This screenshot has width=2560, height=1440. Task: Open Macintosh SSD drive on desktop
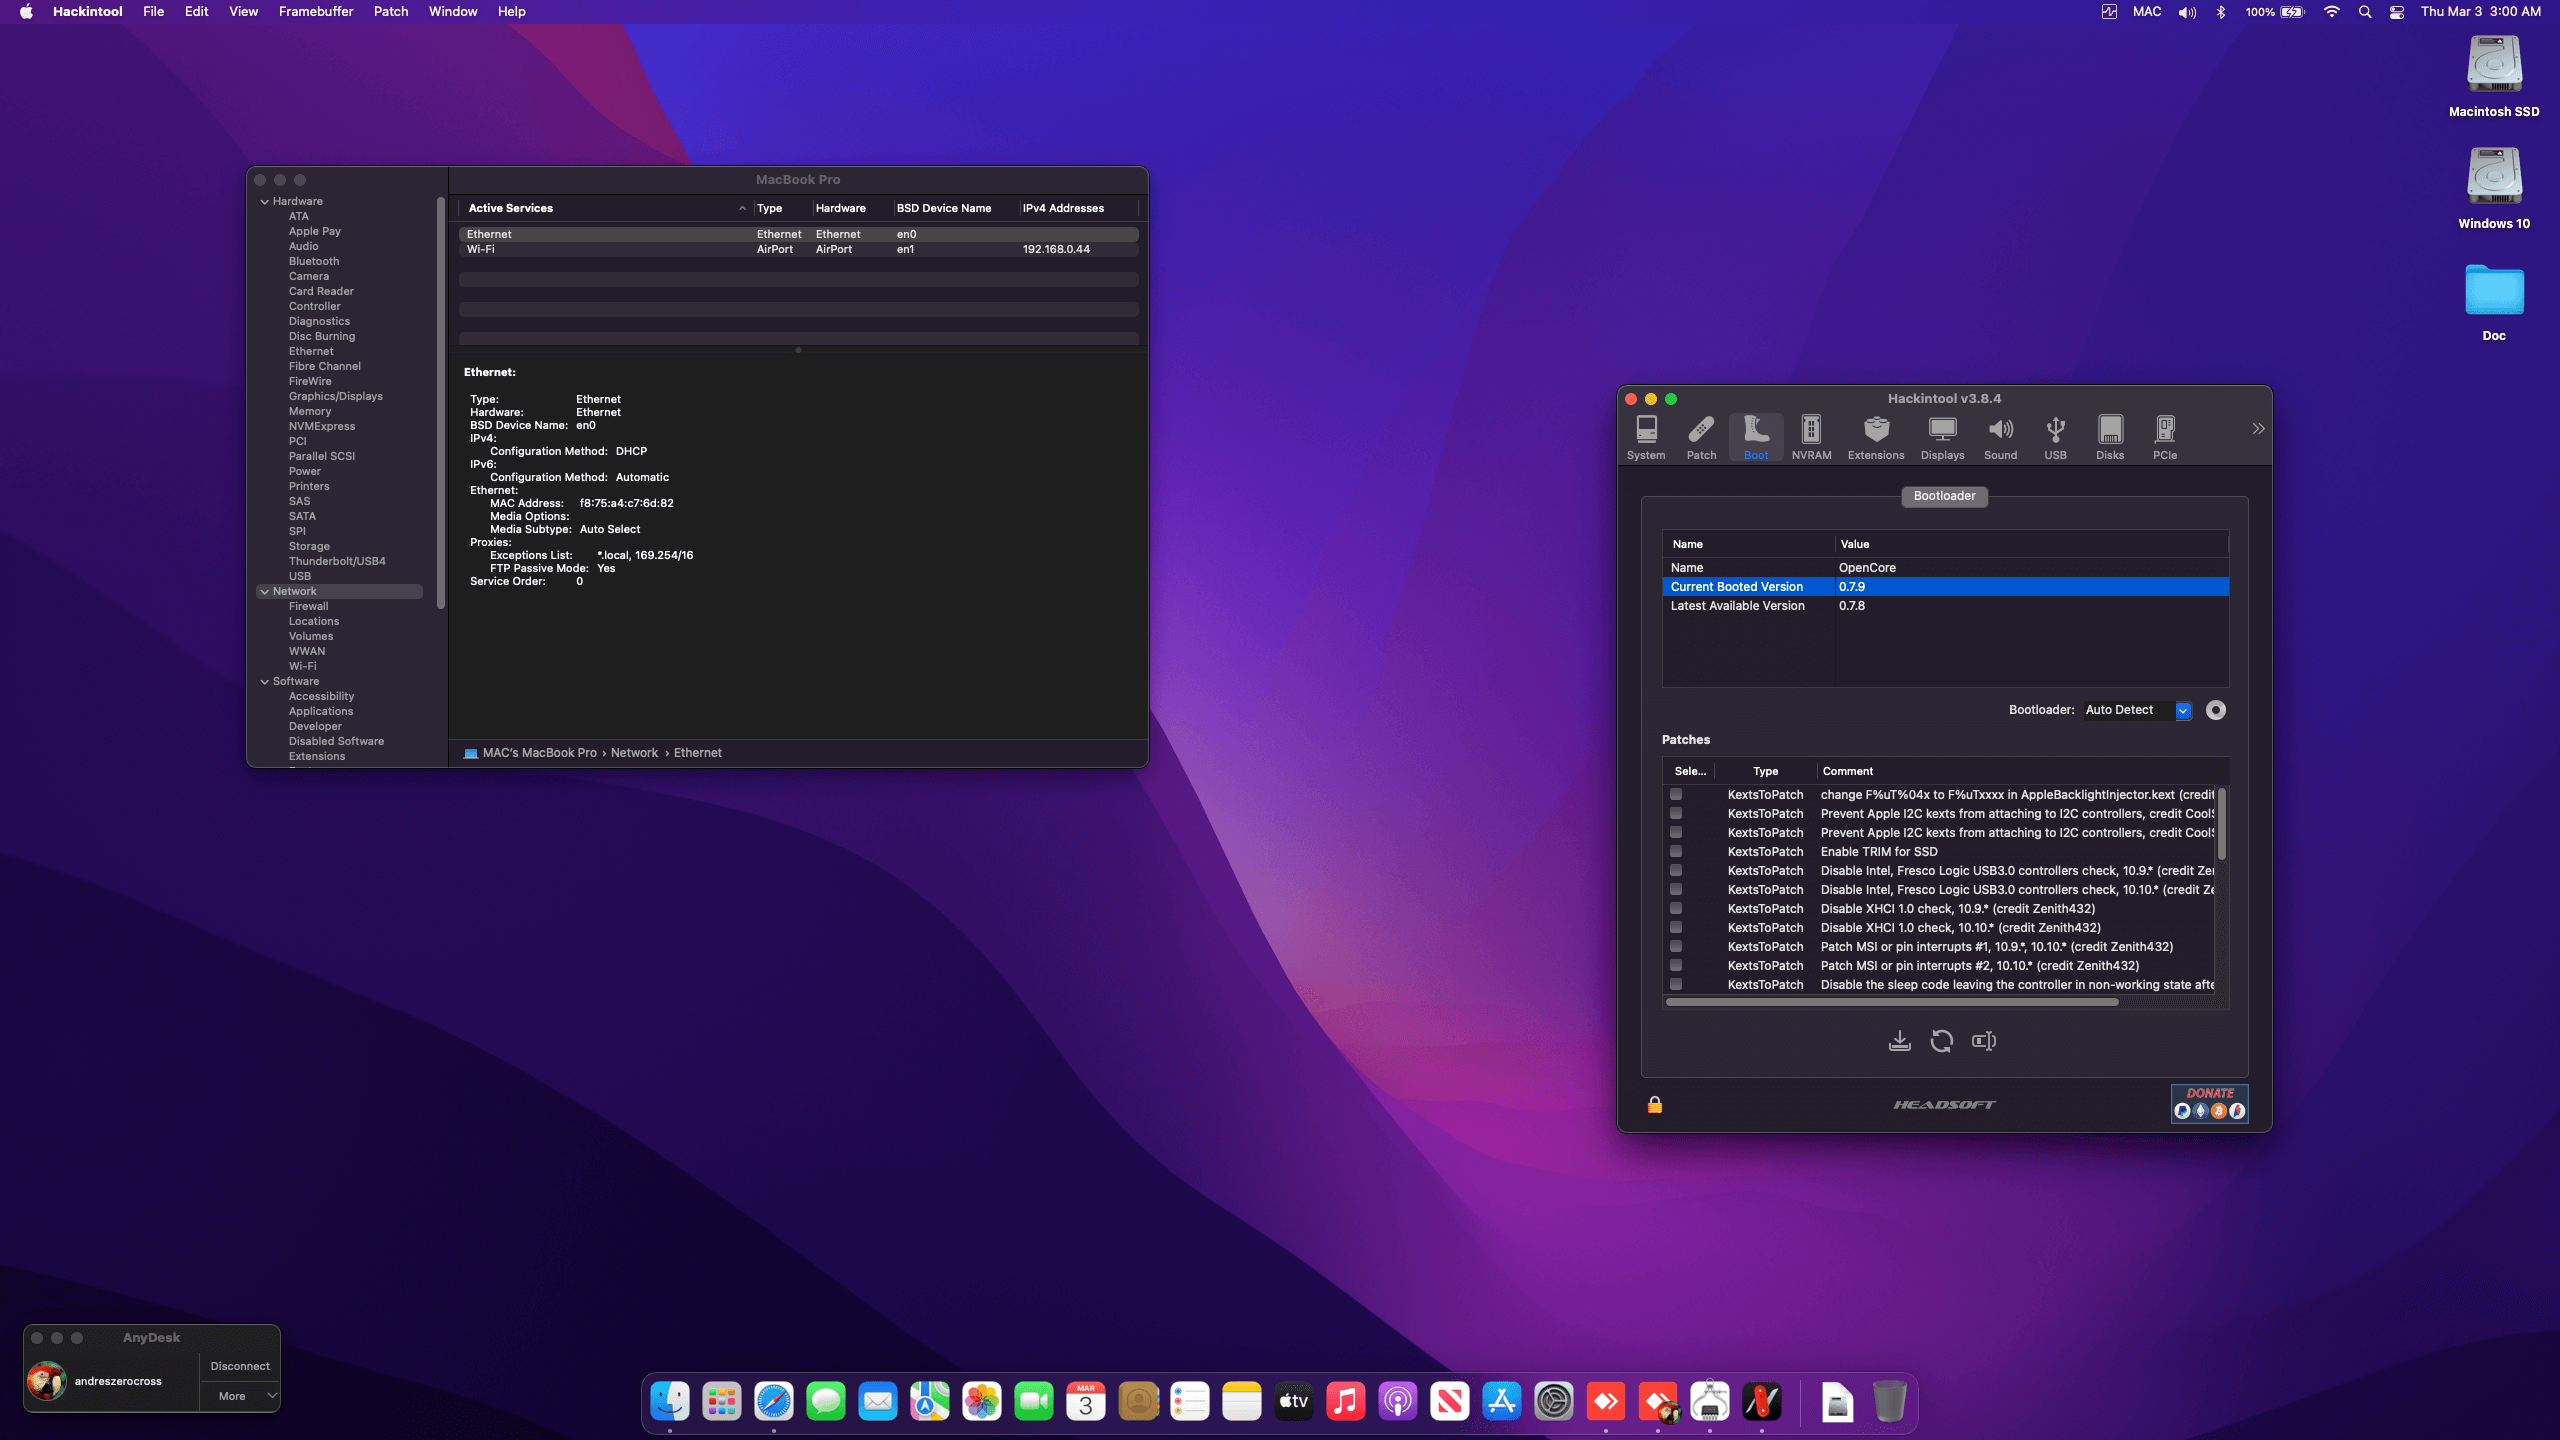click(2494, 77)
